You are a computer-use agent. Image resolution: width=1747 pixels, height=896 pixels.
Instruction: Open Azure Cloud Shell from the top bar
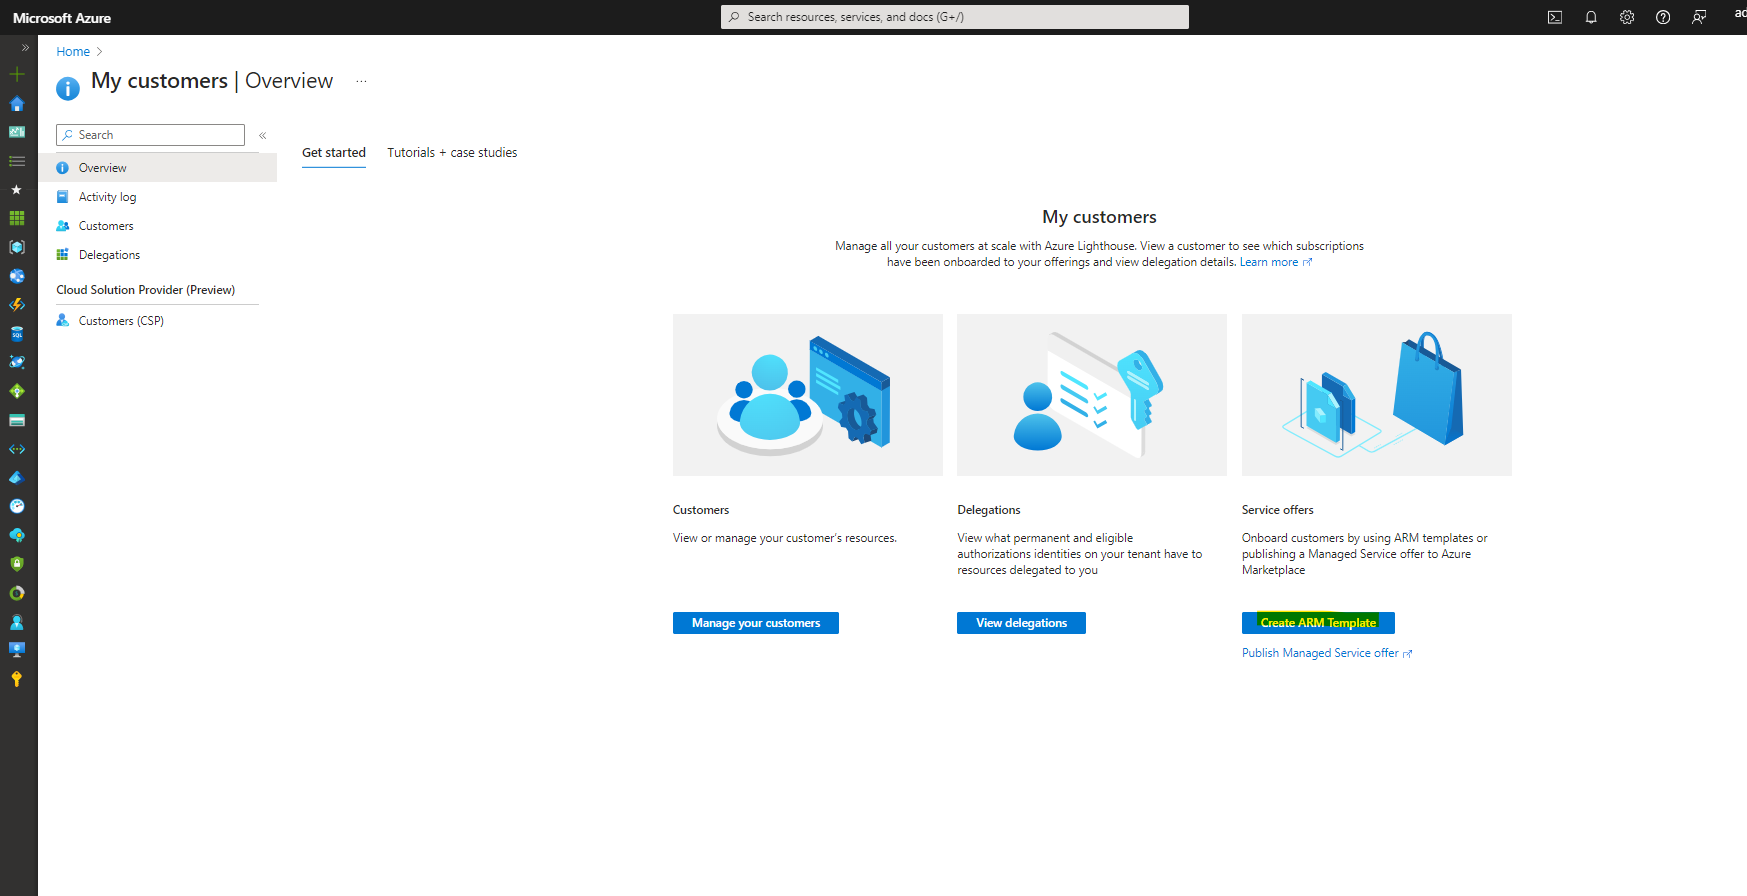click(1555, 17)
